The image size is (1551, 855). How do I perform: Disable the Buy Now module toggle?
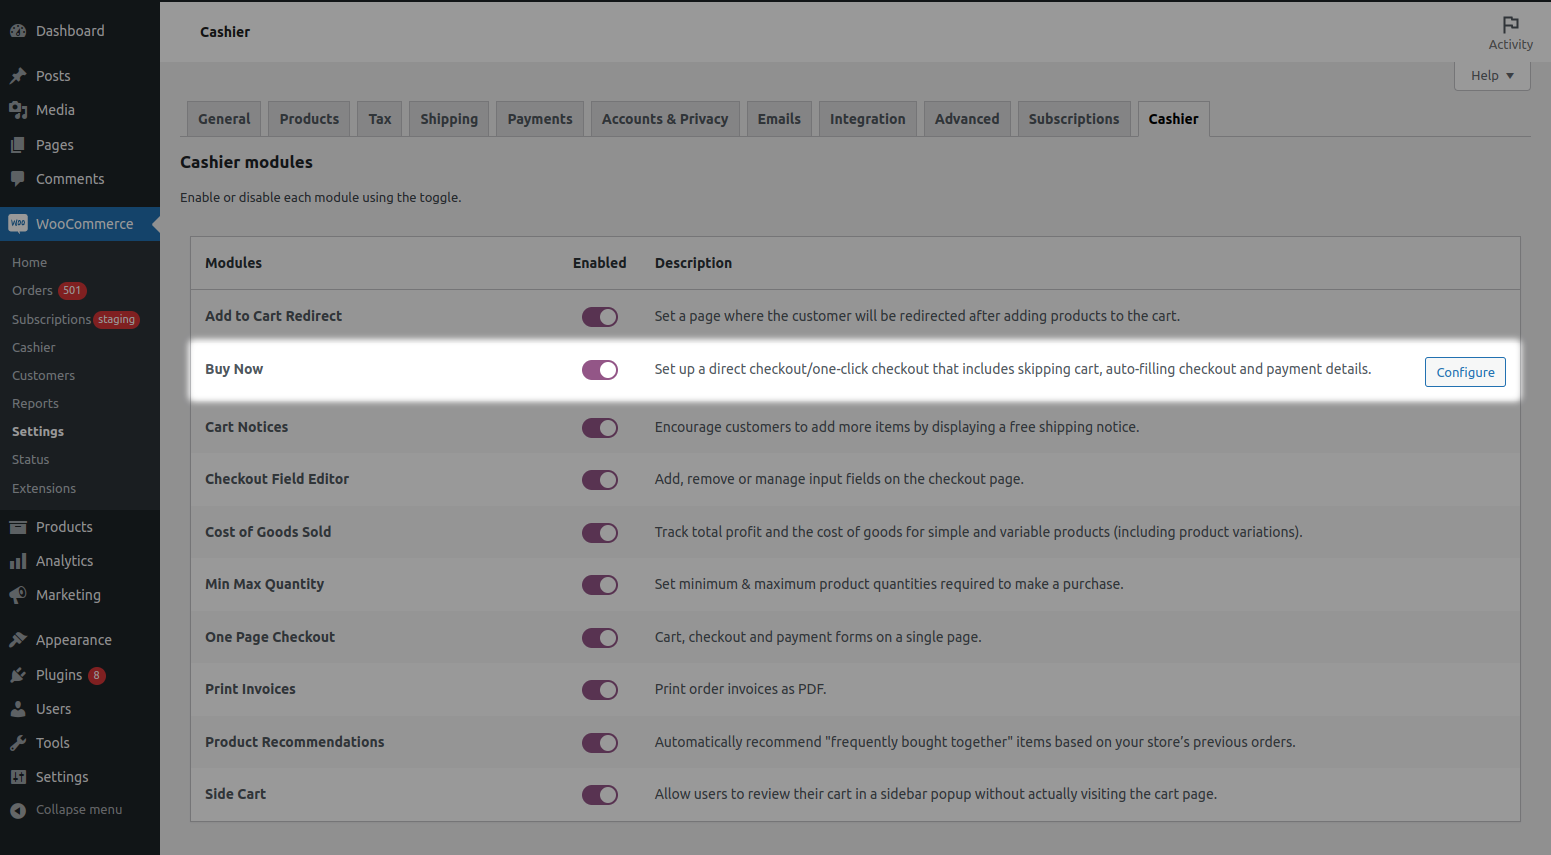[x=599, y=369]
